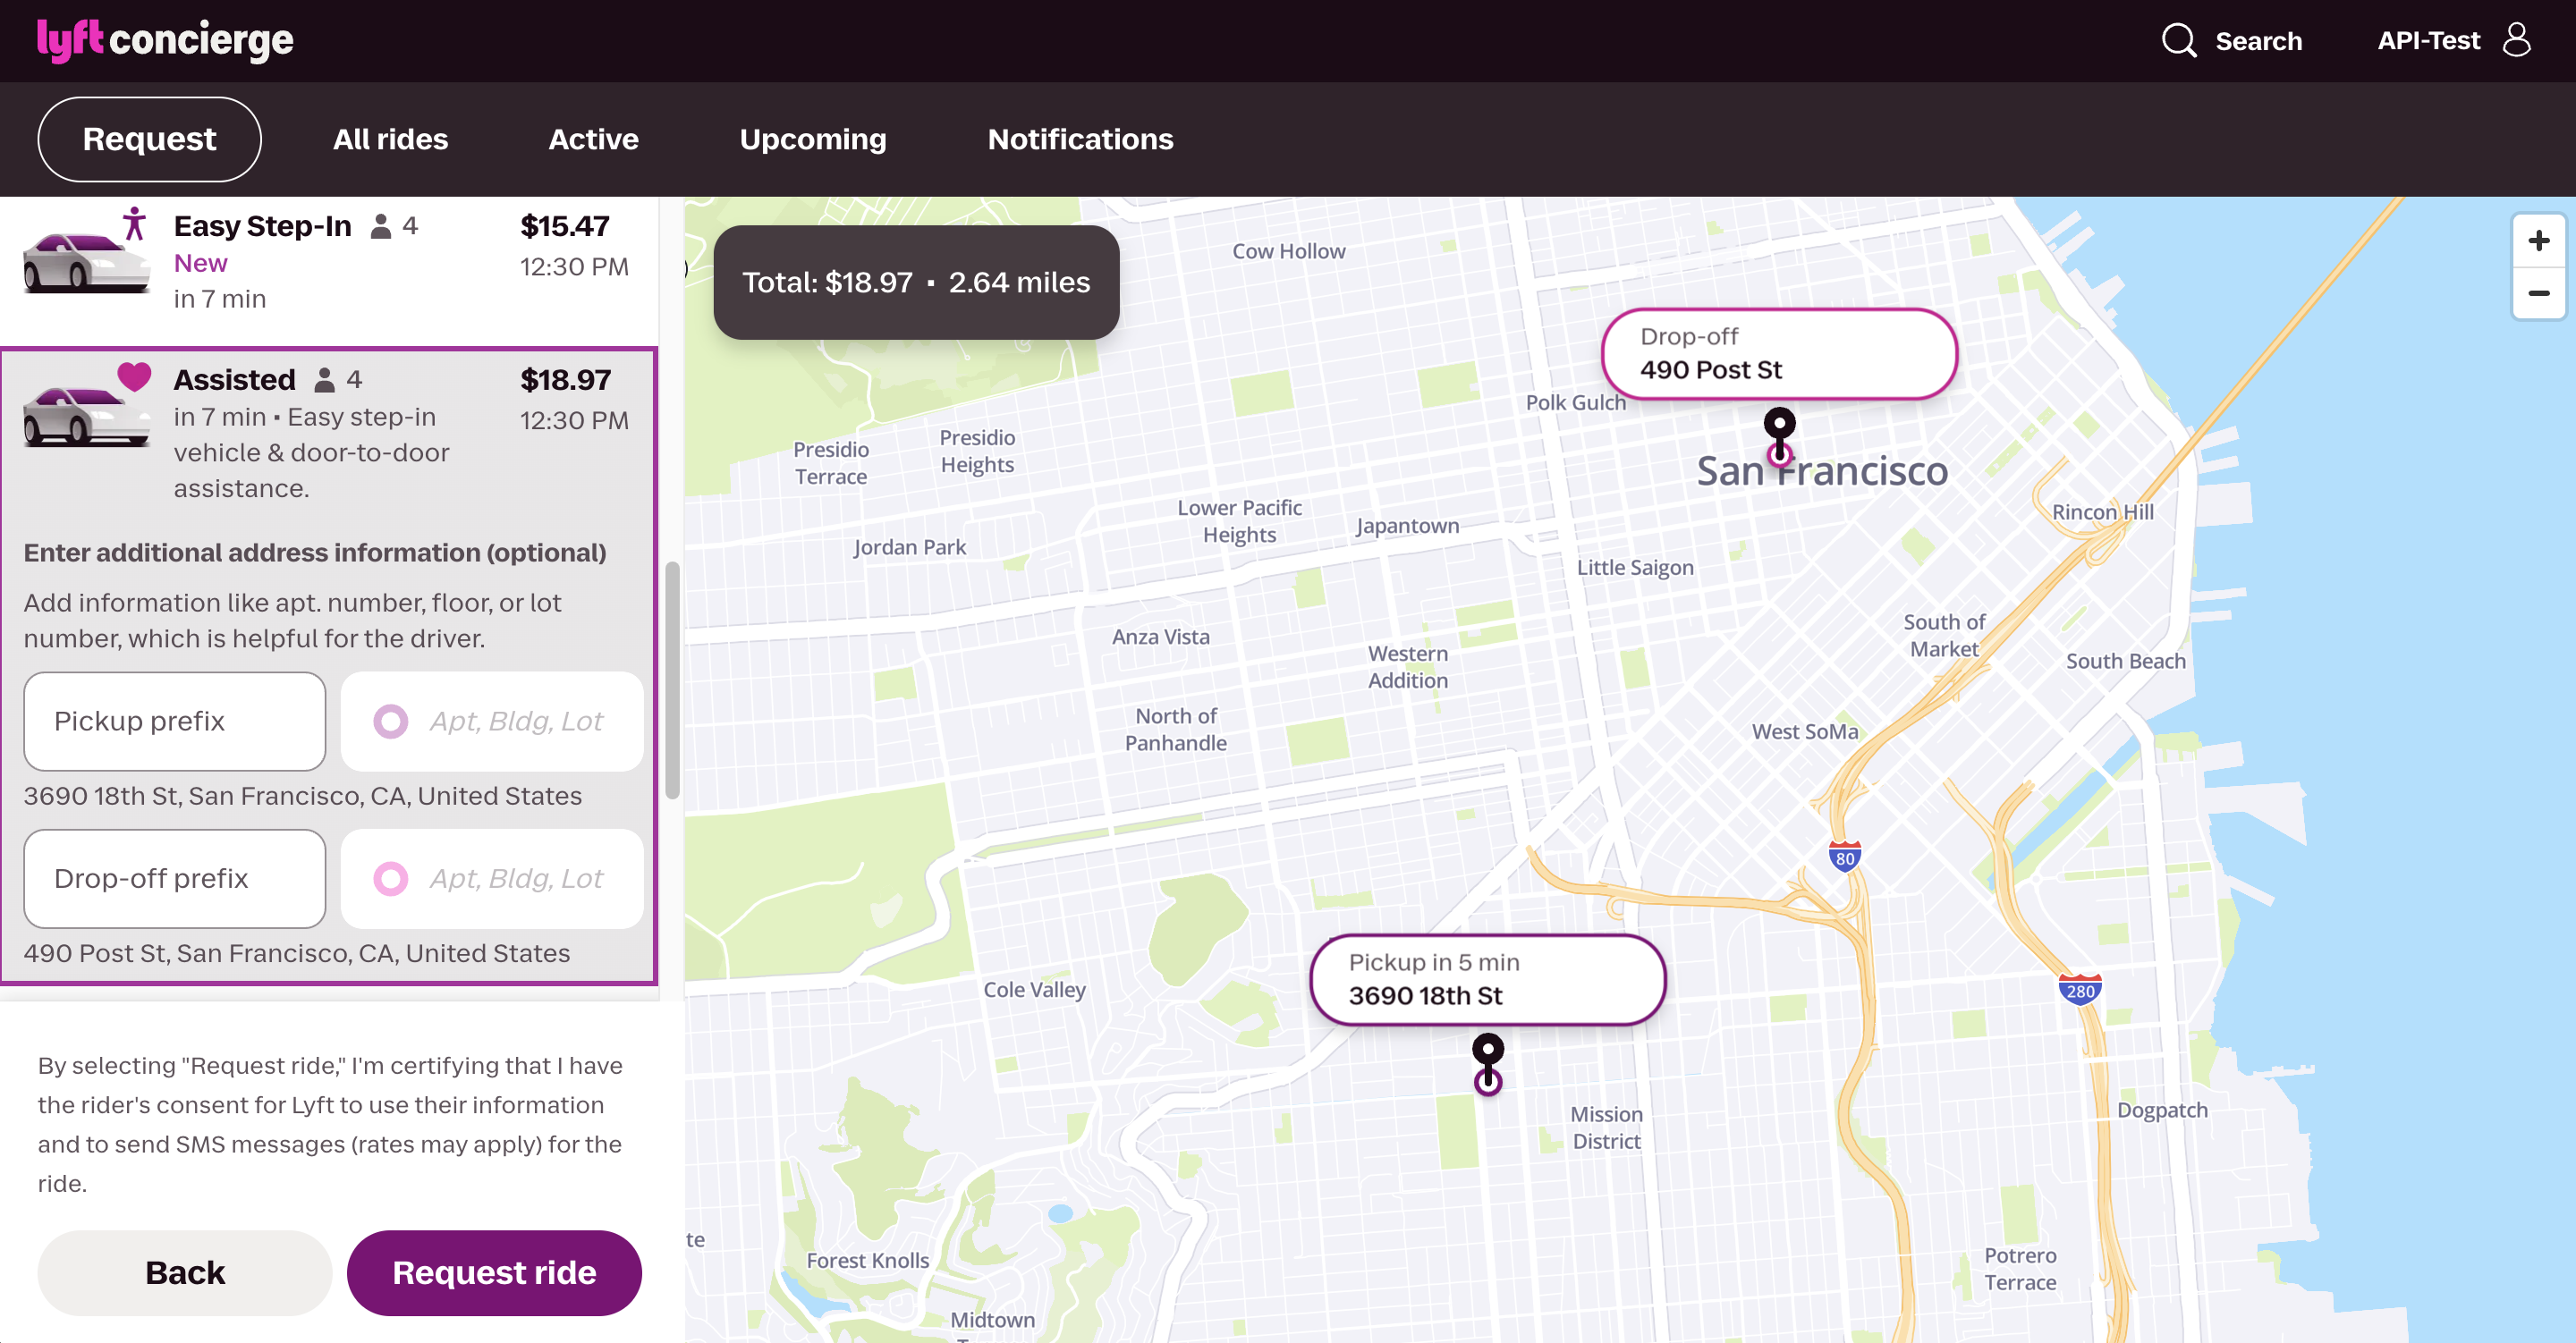Open the Drop-off prefix dropdown
Viewport: 2576px width, 1343px height.
(x=174, y=878)
